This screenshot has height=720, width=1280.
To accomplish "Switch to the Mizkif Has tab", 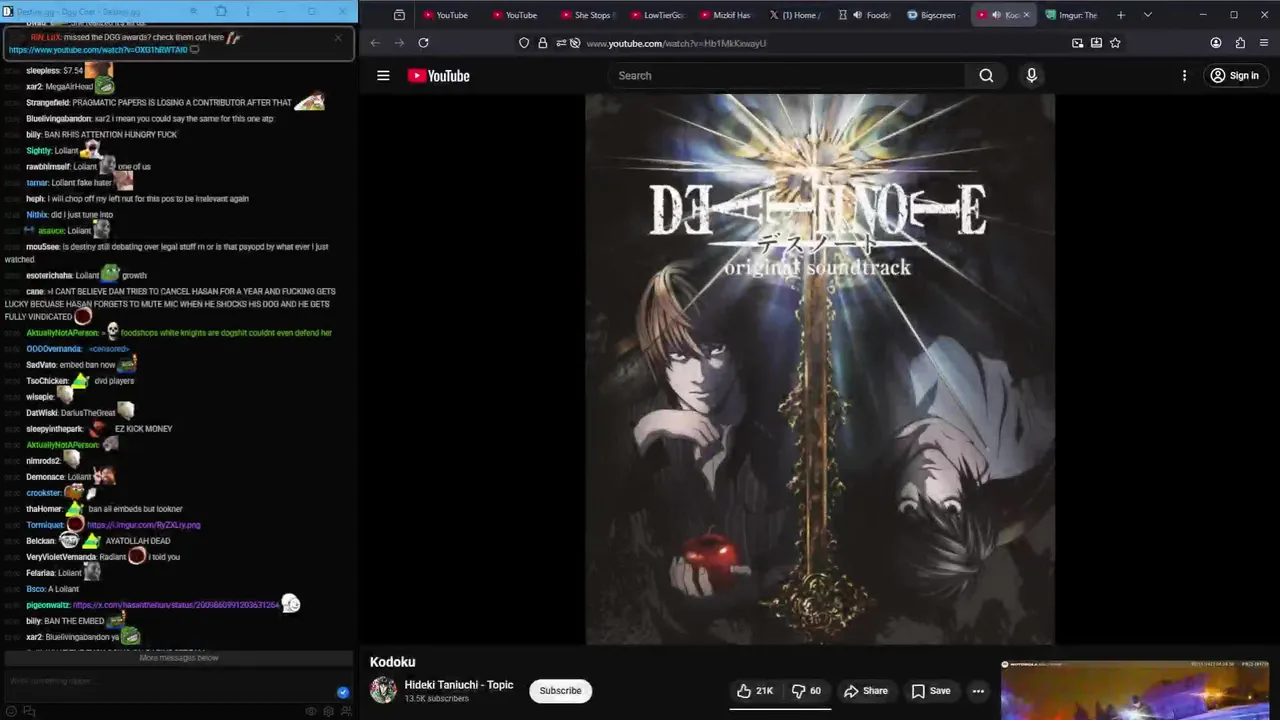I will click(726, 15).
